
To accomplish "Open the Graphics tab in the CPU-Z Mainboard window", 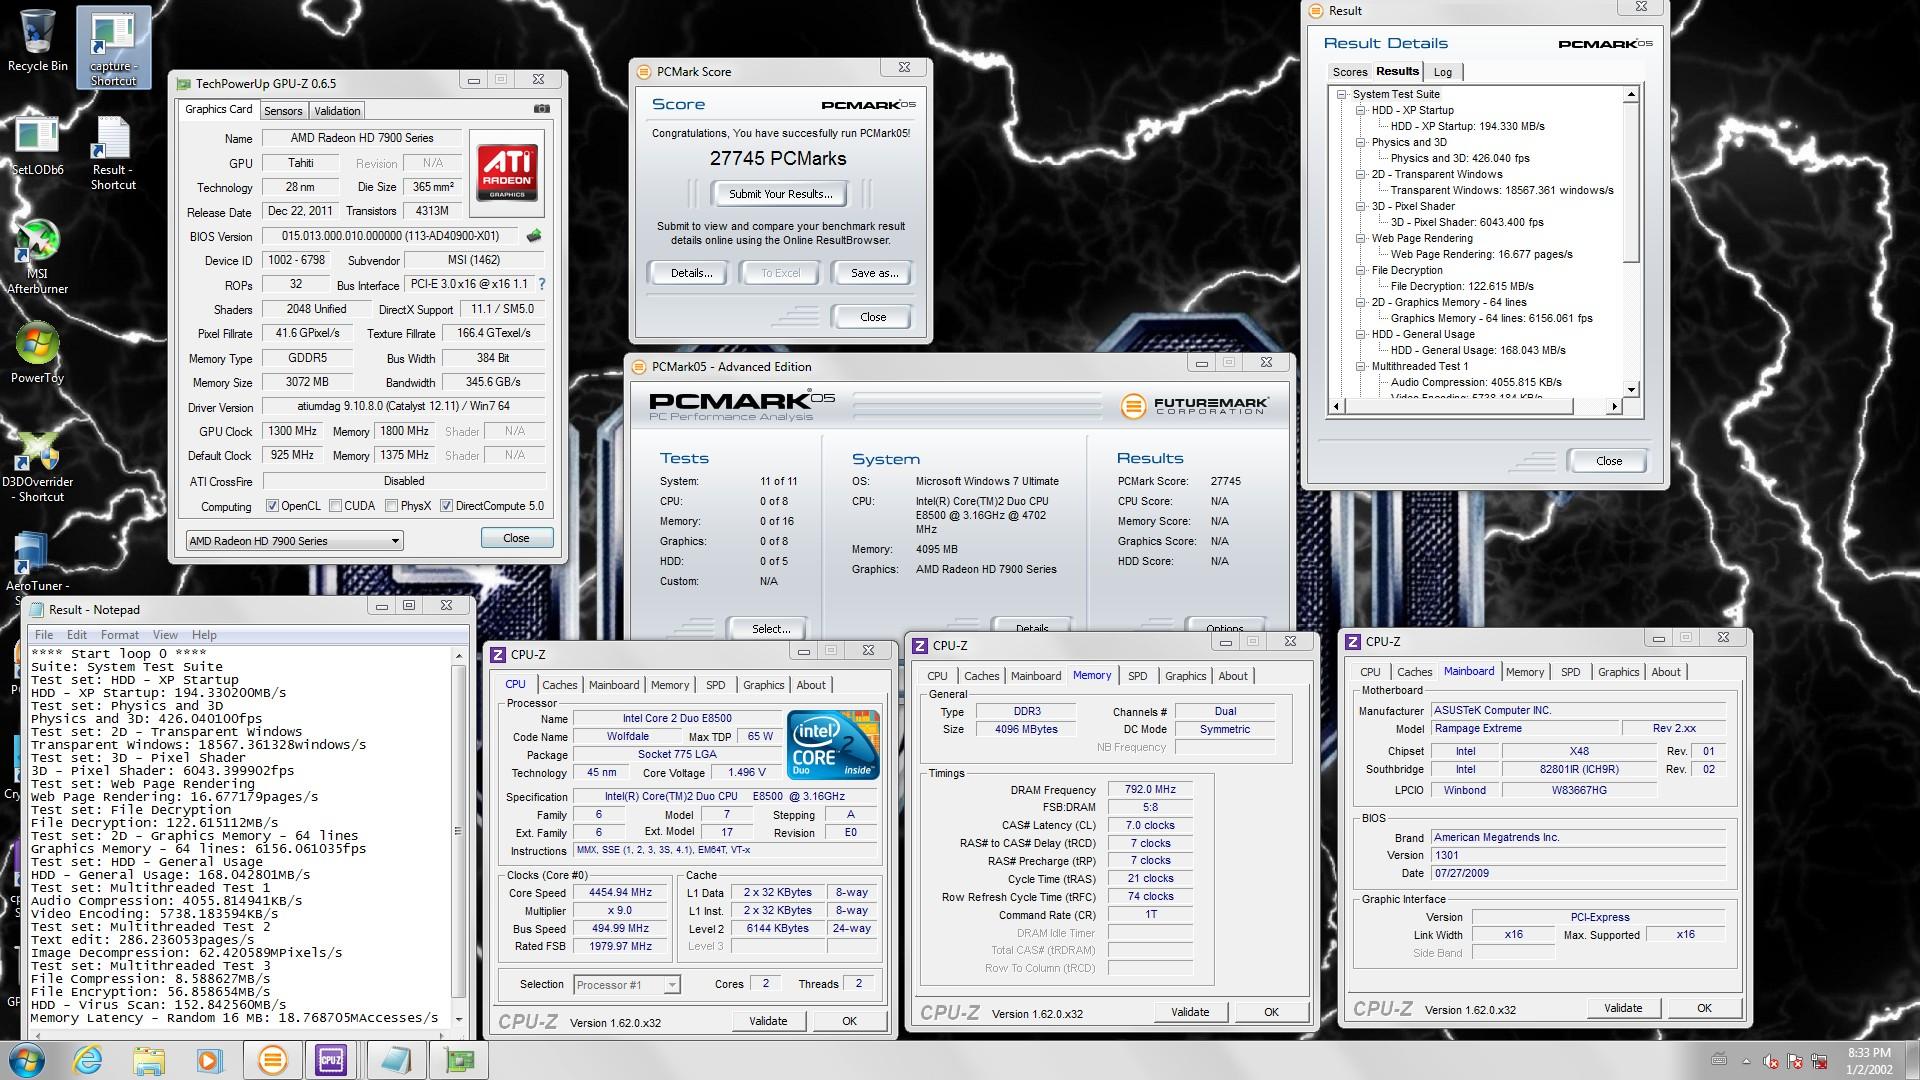I will pyautogui.click(x=1618, y=672).
